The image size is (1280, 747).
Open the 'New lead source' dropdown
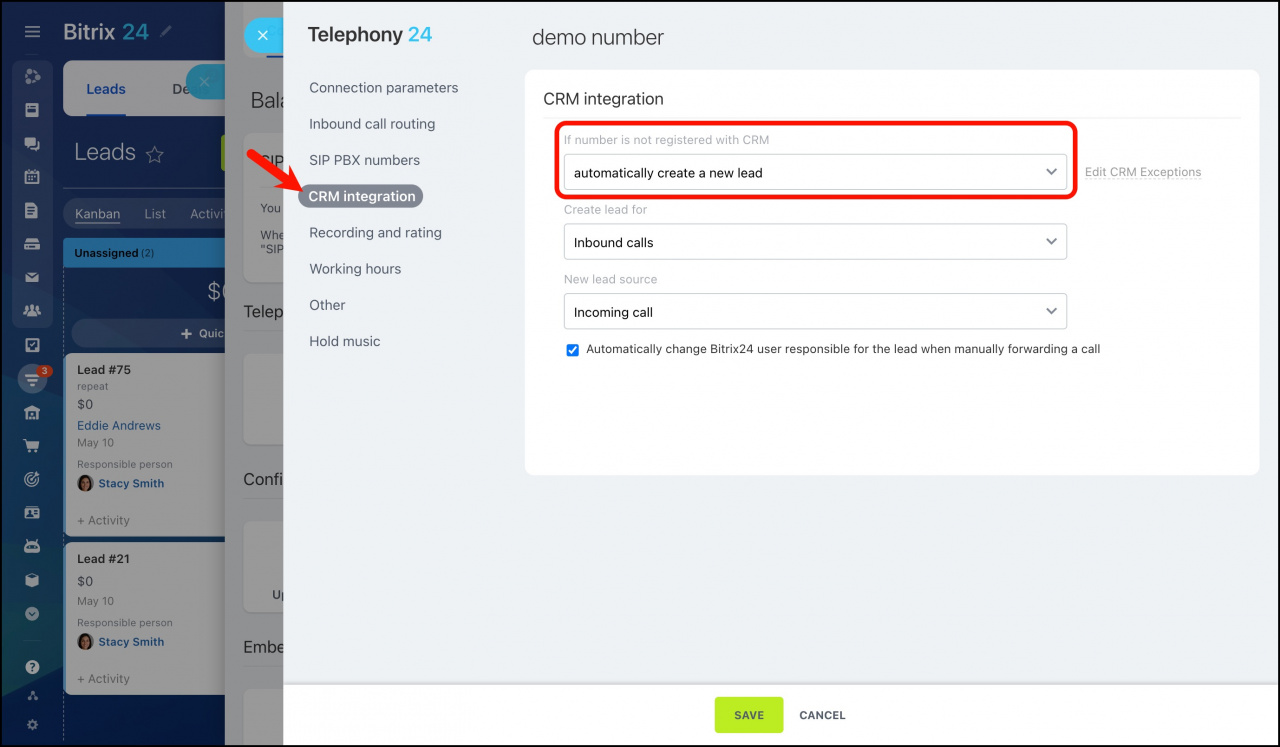815,312
